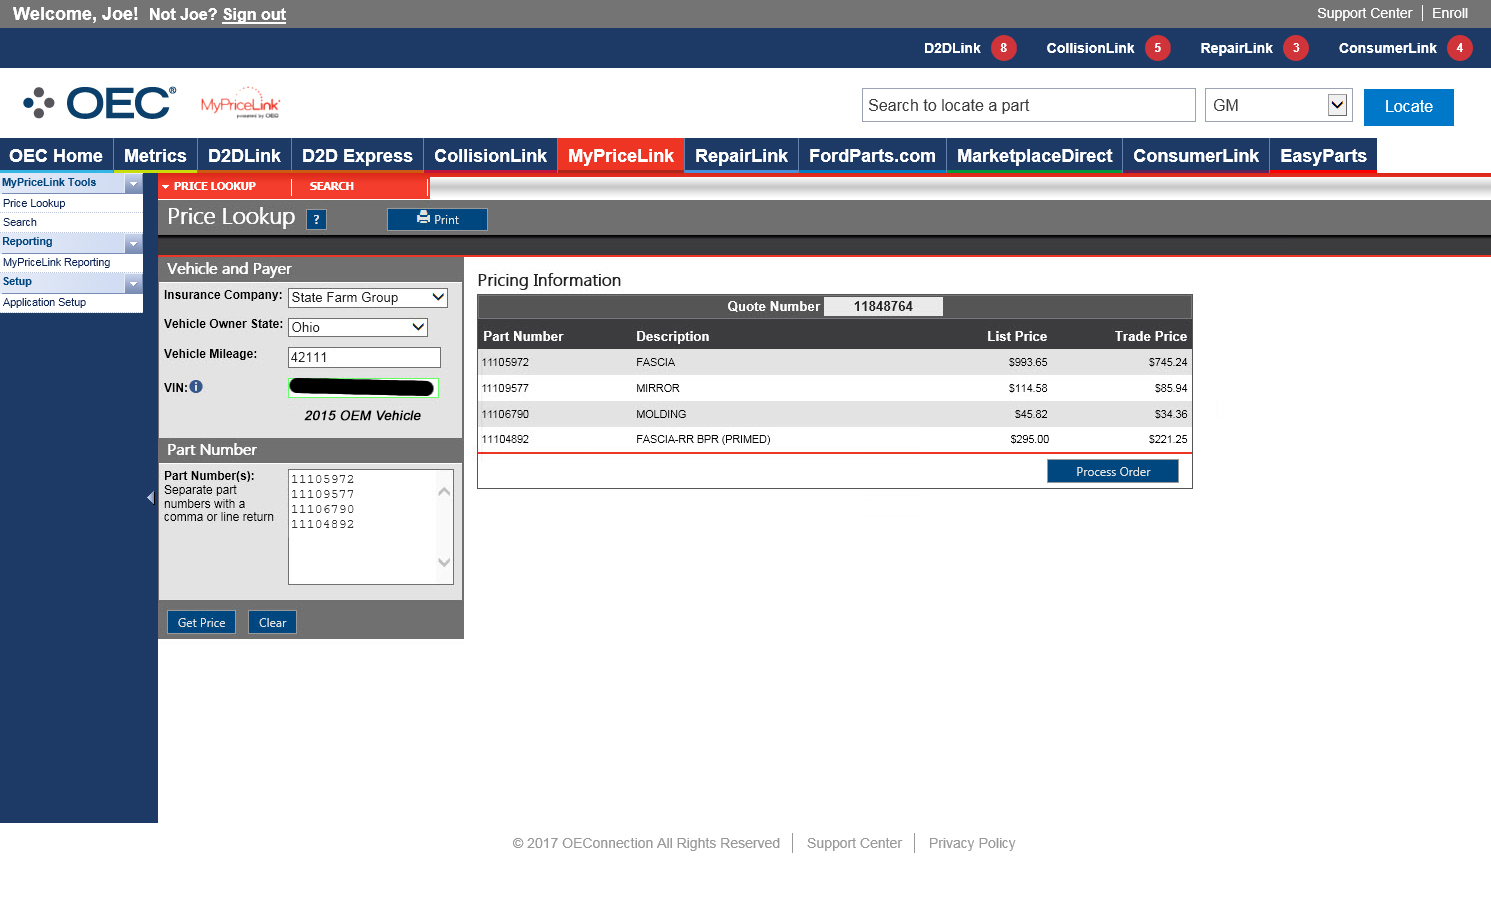Image resolution: width=1491 pixels, height=919 pixels.
Task: Switch to the D2DLink tab
Action: pos(244,156)
